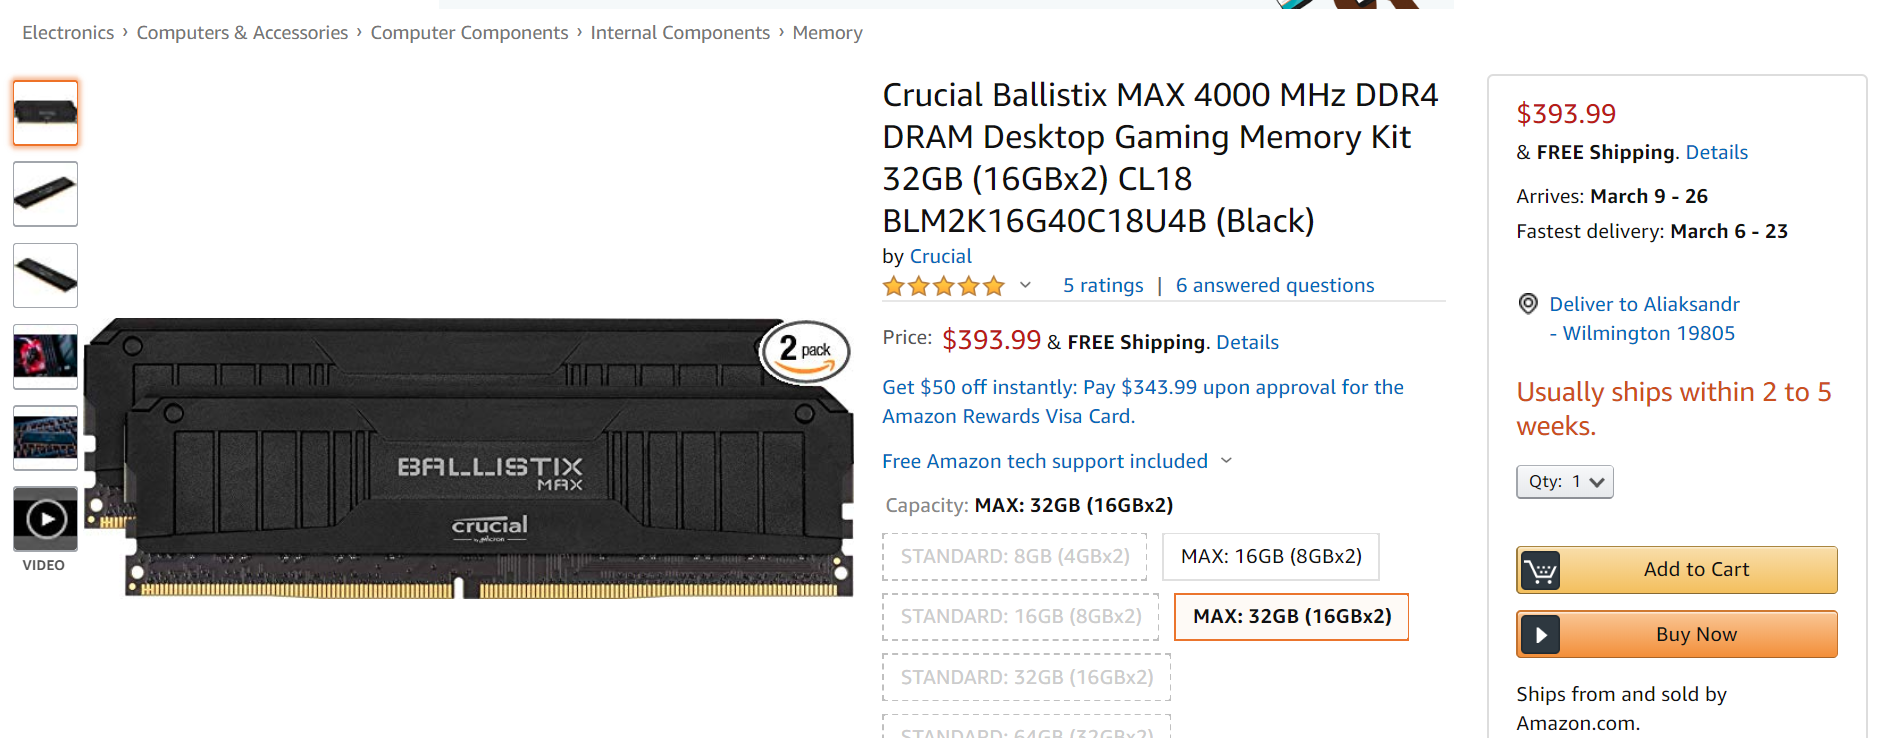1889x738 pixels.
Task: Expand the star ratings breakdown chevron
Action: click(1025, 286)
